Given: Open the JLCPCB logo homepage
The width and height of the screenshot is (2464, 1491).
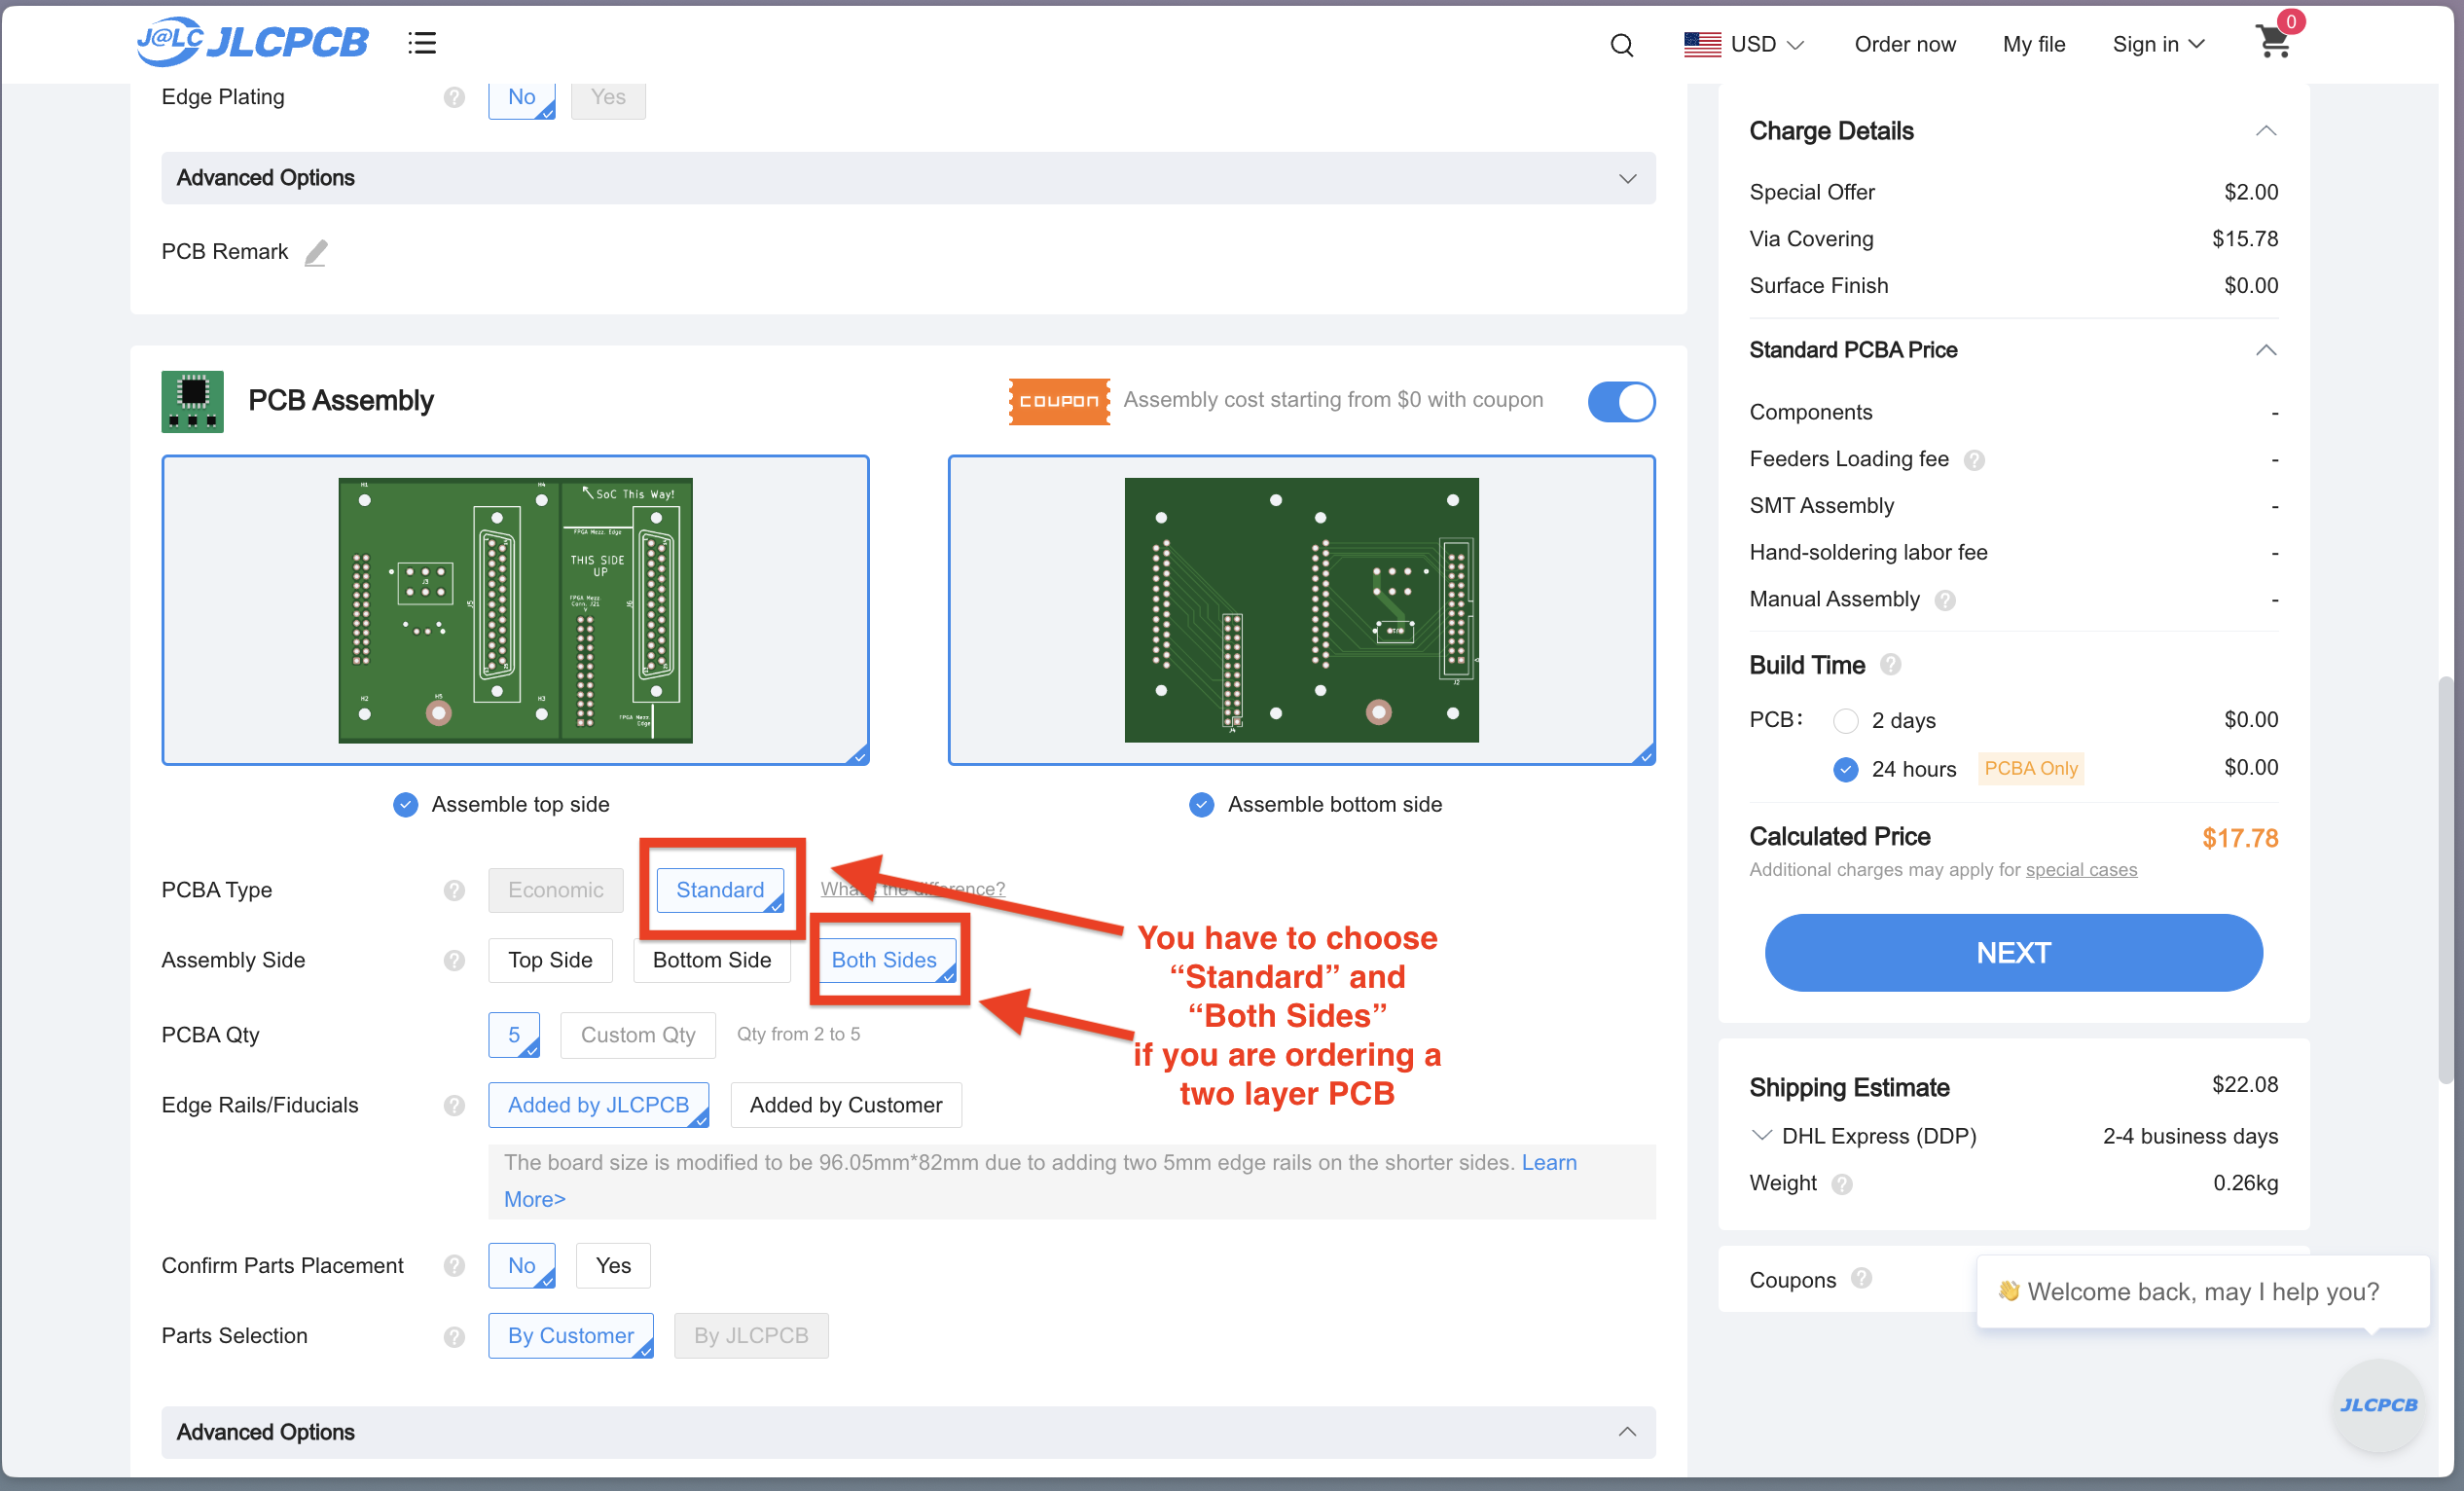Looking at the screenshot, I should click(252, 42).
